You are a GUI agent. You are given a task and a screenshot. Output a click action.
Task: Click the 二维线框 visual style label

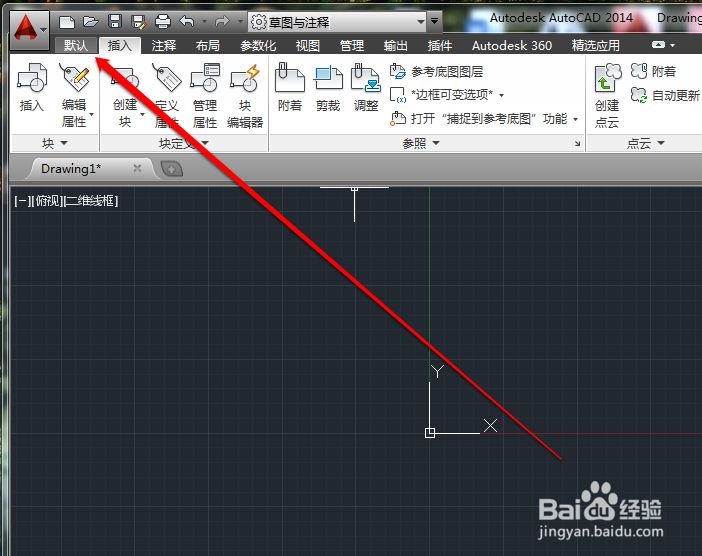tap(91, 201)
